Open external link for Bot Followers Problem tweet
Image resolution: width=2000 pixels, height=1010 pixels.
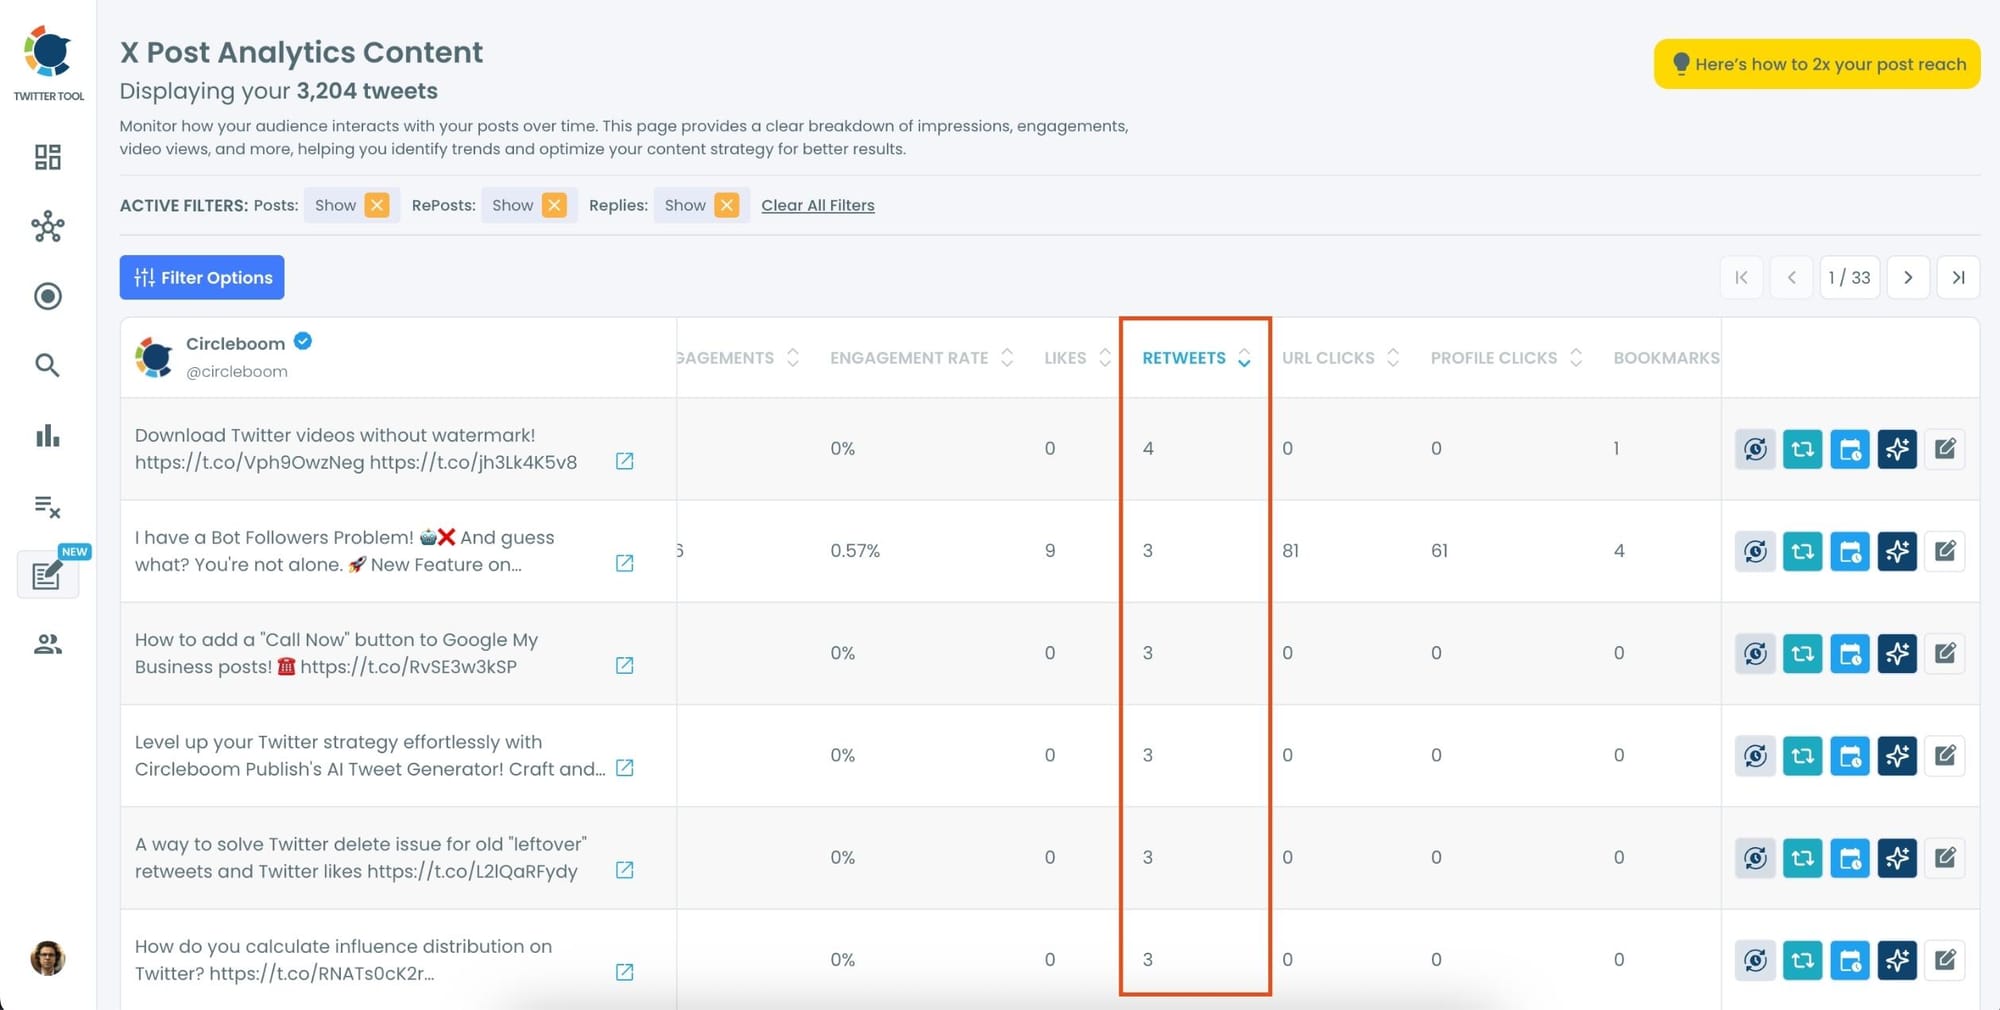(624, 563)
